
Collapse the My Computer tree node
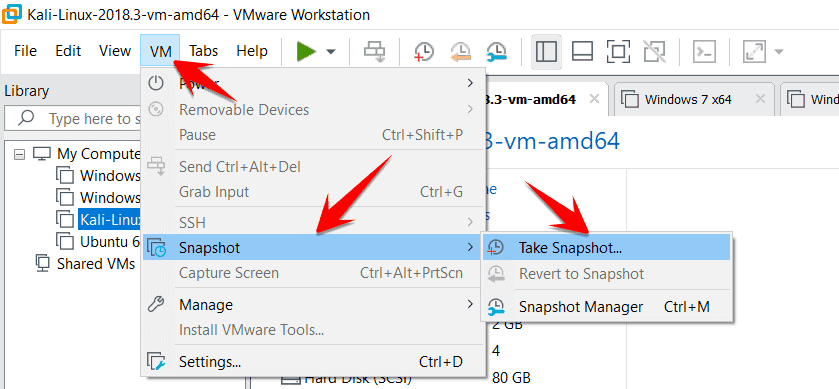tap(20, 154)
